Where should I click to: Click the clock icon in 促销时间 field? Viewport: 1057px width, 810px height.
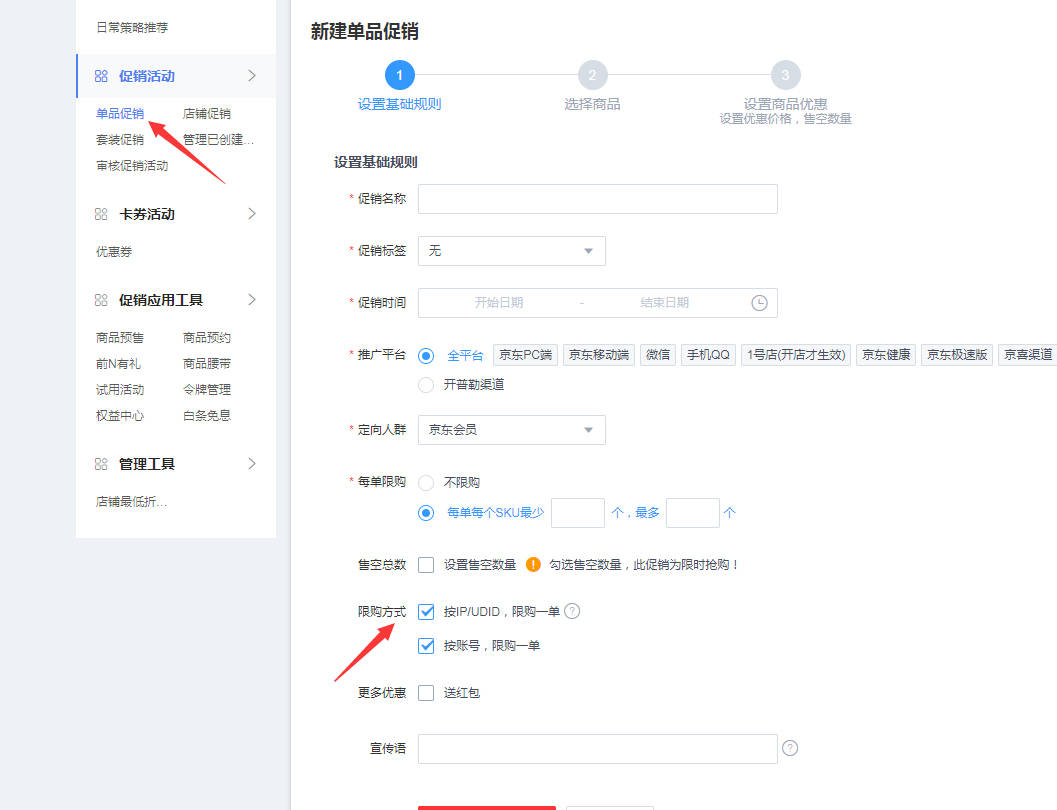759,303
